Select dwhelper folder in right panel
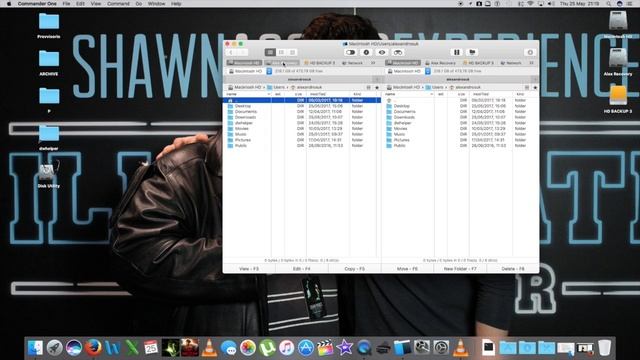The height and width of the screenshot is (360, 640). [460, 123]
